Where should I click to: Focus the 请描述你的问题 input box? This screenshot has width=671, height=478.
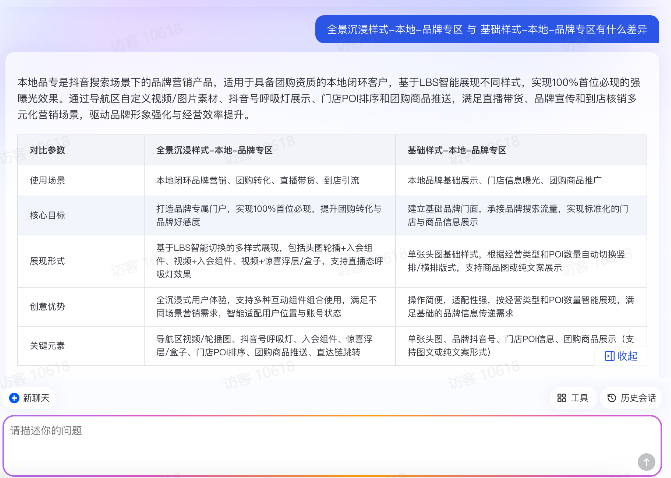333,445
